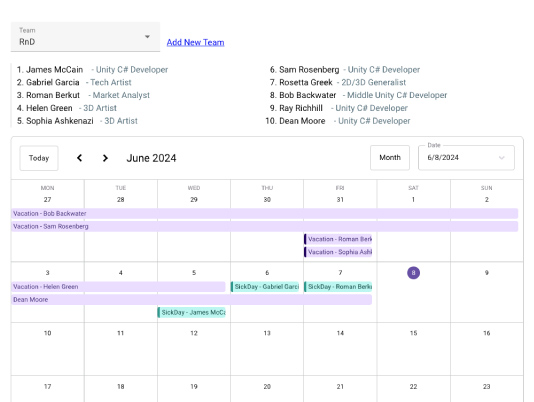Open SickDay - Roman Berkut event on day 7
Image resolution: width=534 pixels, height=402 pixels.
[x=338, y=287]
